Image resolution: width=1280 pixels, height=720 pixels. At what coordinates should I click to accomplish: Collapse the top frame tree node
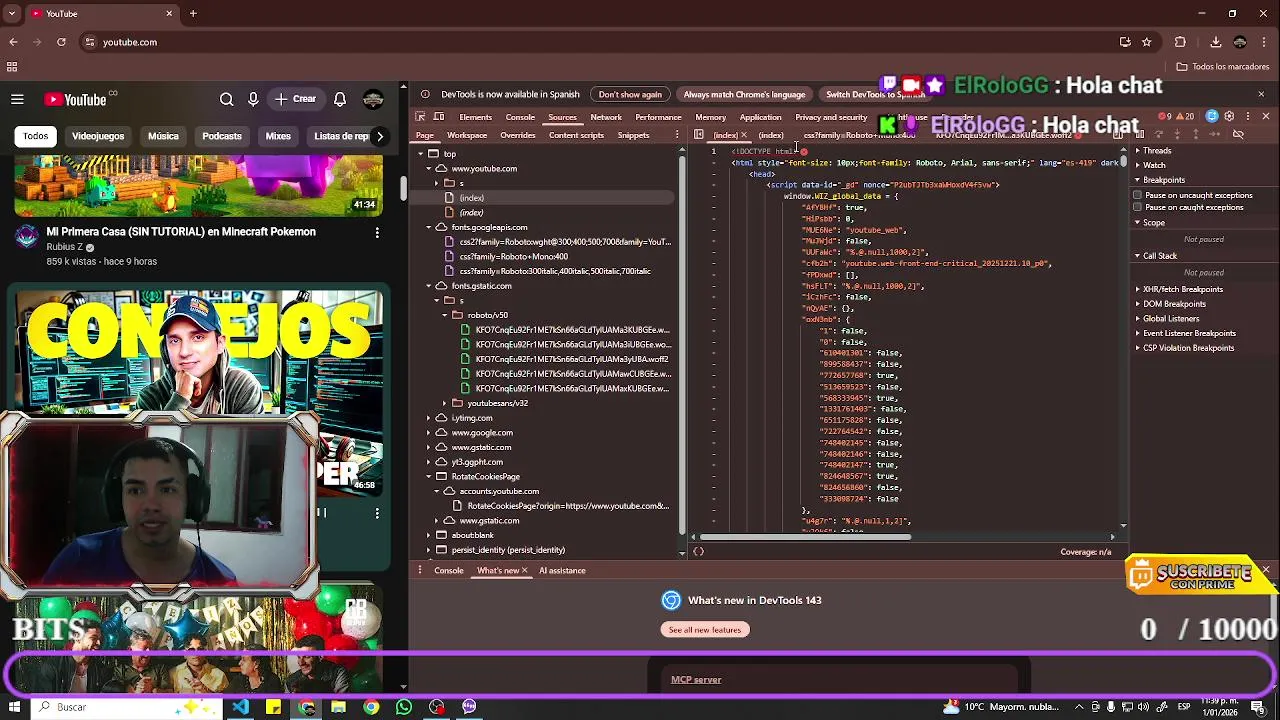click(x=420, y=154)
